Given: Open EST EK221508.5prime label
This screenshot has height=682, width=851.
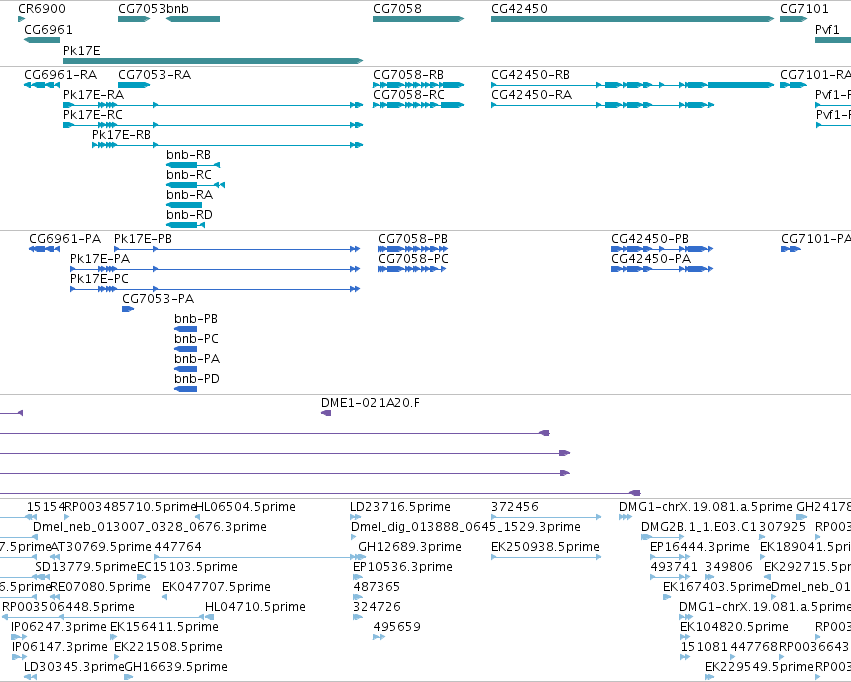Looking at the screenshot, I should 168,647.
